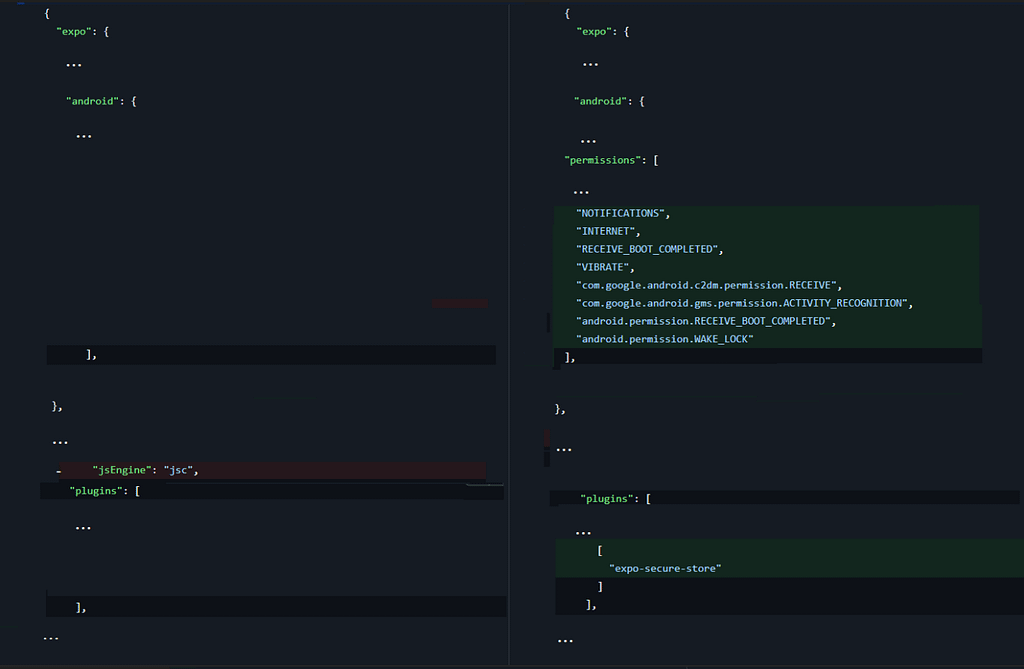This screenshot has height=669, width=1024.
Task: Click the "INTERNET" permission entry
Action: coord(607,231)
